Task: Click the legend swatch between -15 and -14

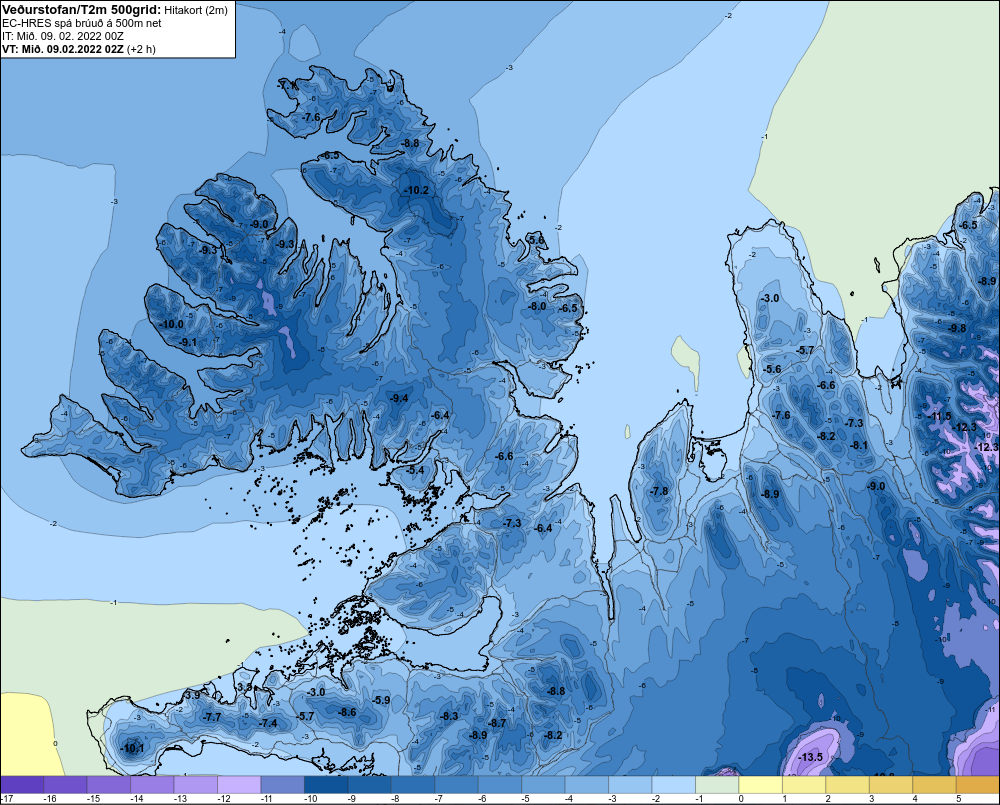Action: pos(109,785)
